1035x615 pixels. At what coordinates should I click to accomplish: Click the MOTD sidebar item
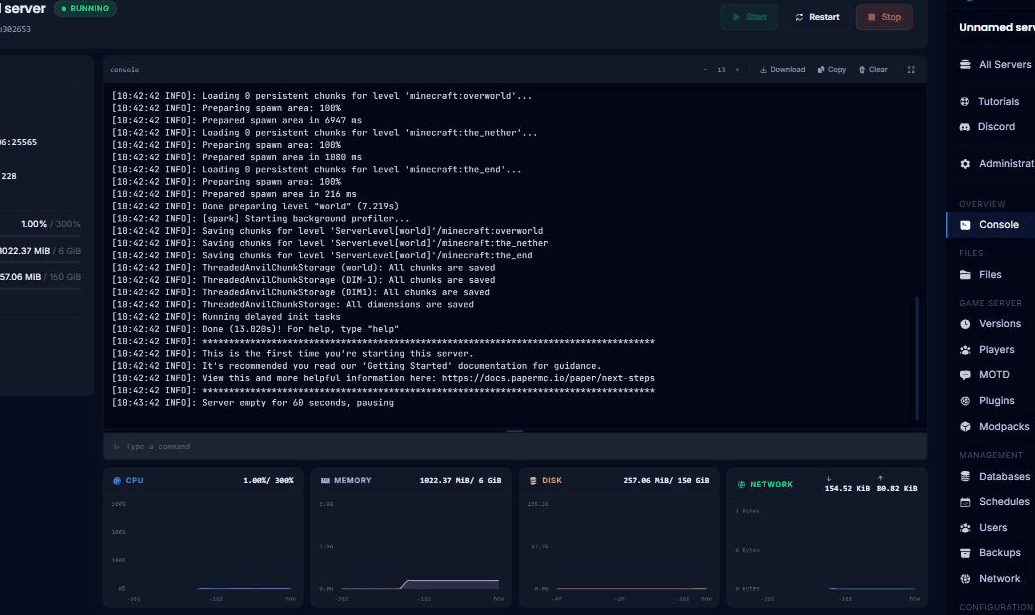point(995,374)
